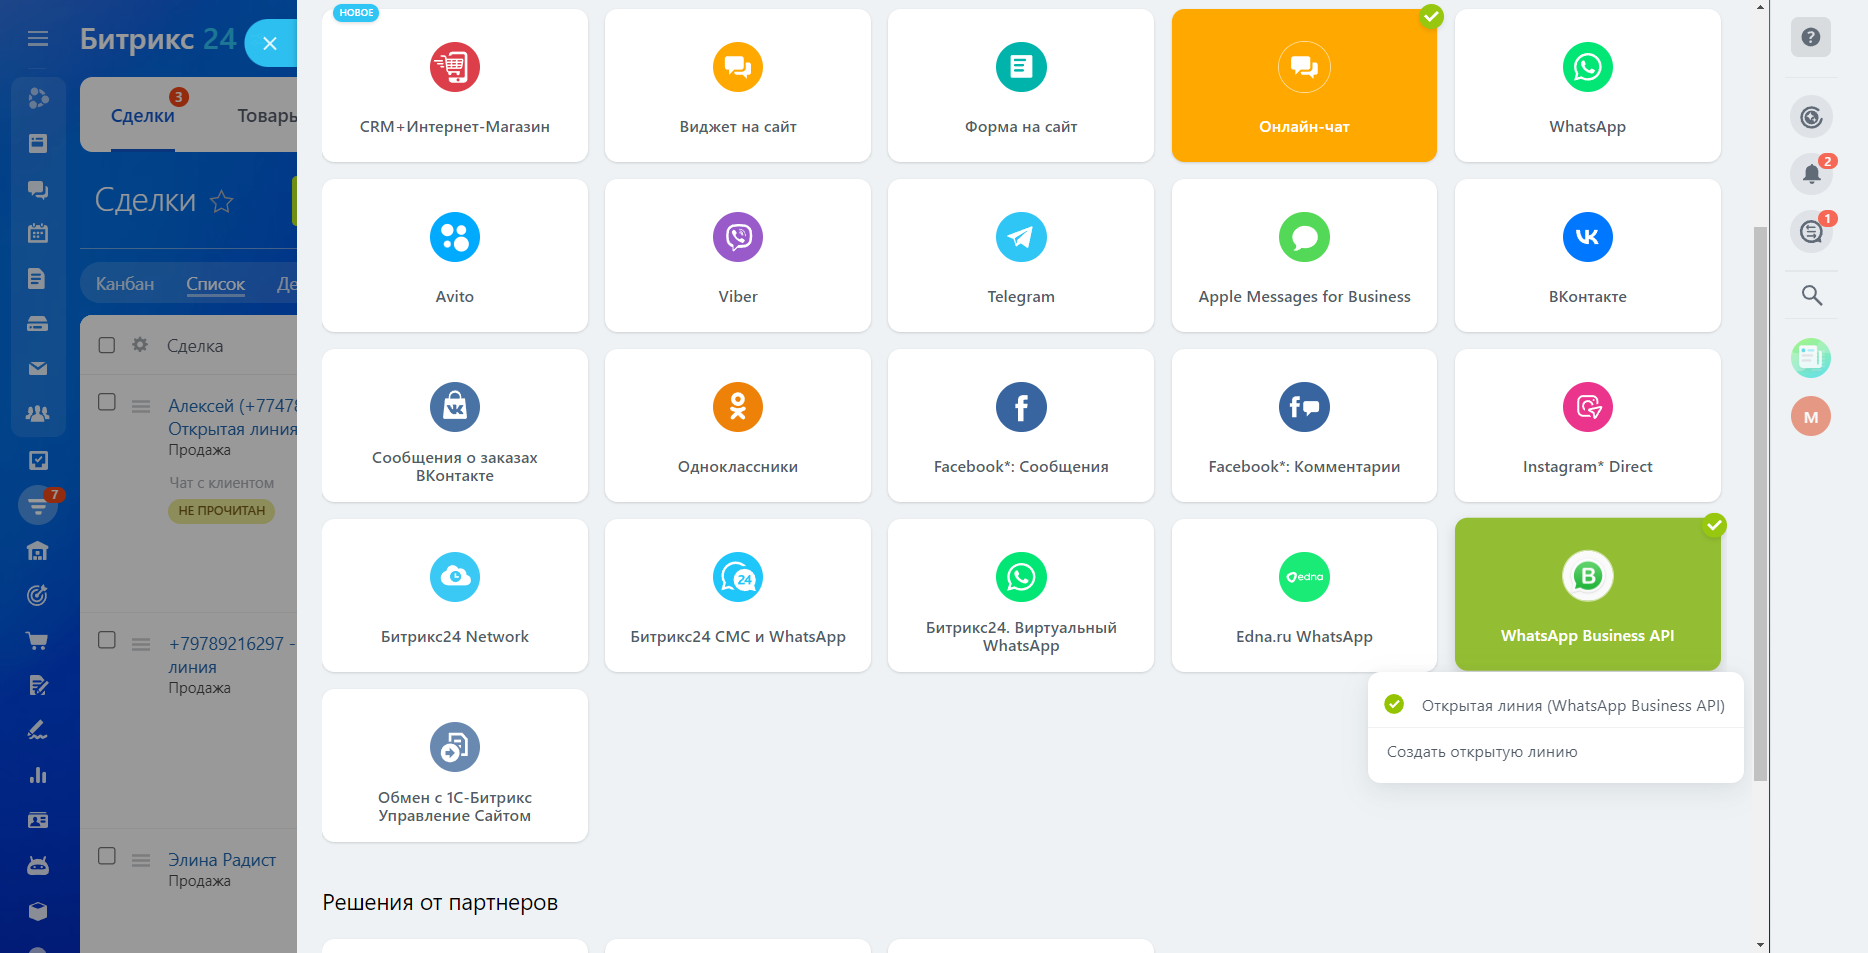Click the WhatsApp Business API card
The width and height of the screenshot is (1868, 953).
1588,594
